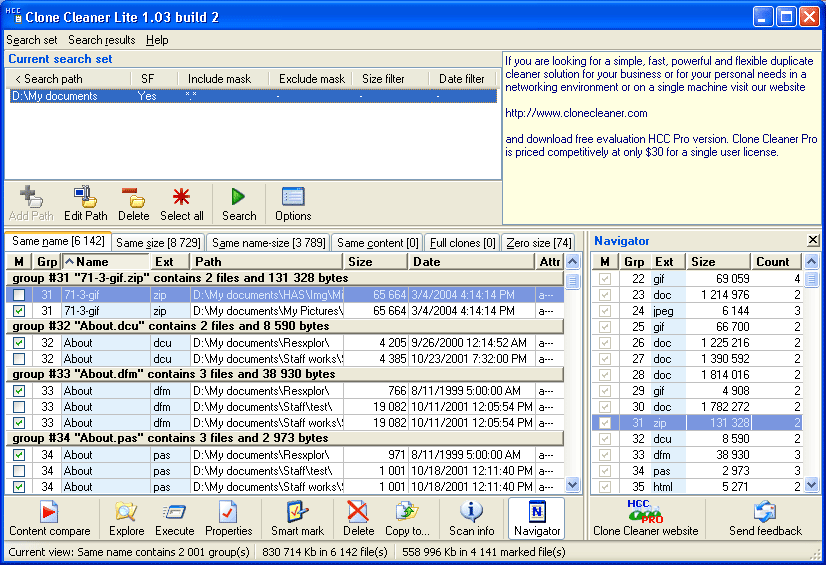Click the application icon in the title bar
826x565 pixels.
pos(13,16)
